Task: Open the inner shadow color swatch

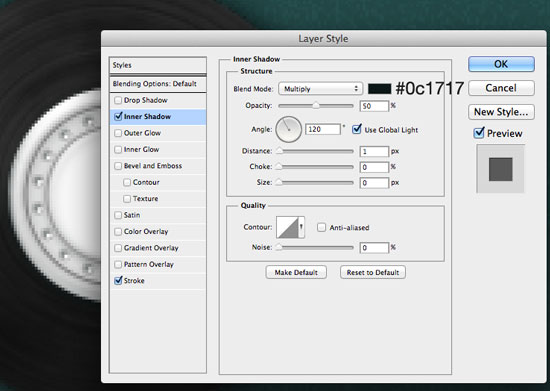Action: pos(379,89)
